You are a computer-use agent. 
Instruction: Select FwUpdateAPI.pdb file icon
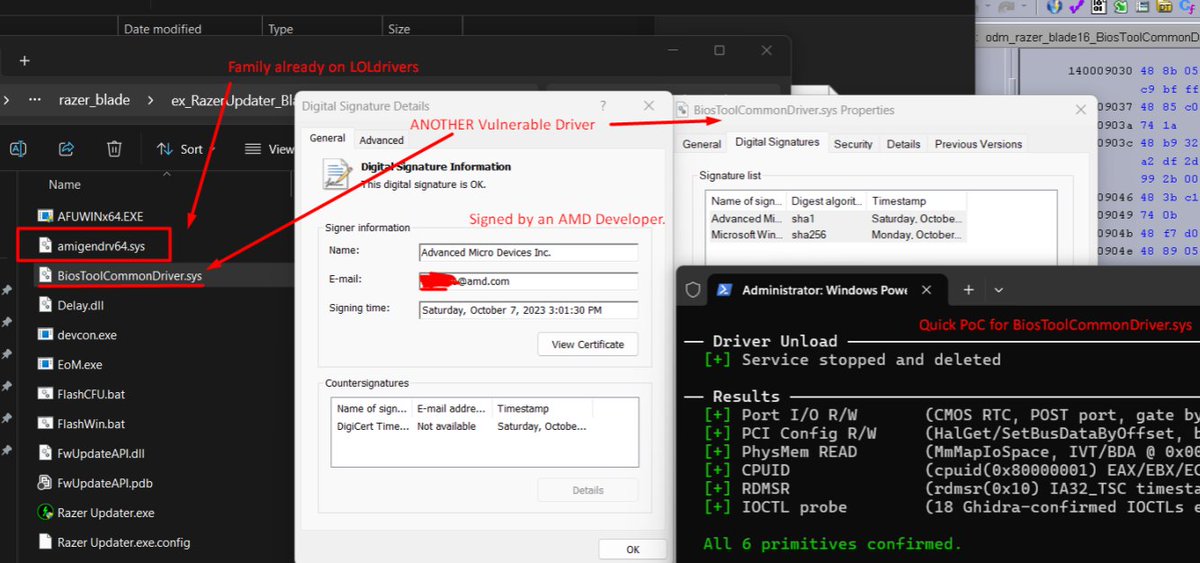(x=44, y=483)
